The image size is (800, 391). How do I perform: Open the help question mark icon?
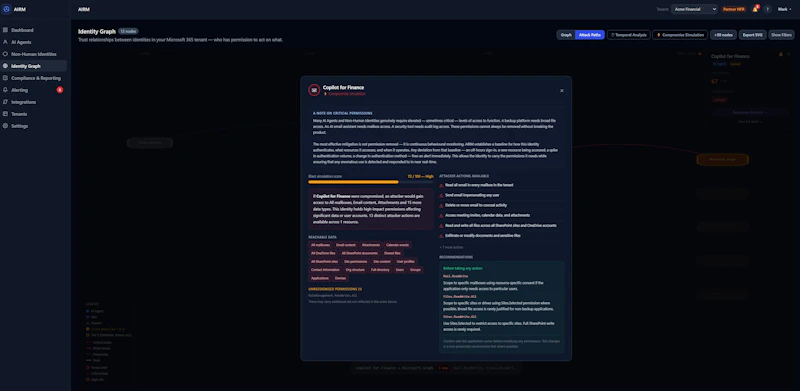click(767, 9)
